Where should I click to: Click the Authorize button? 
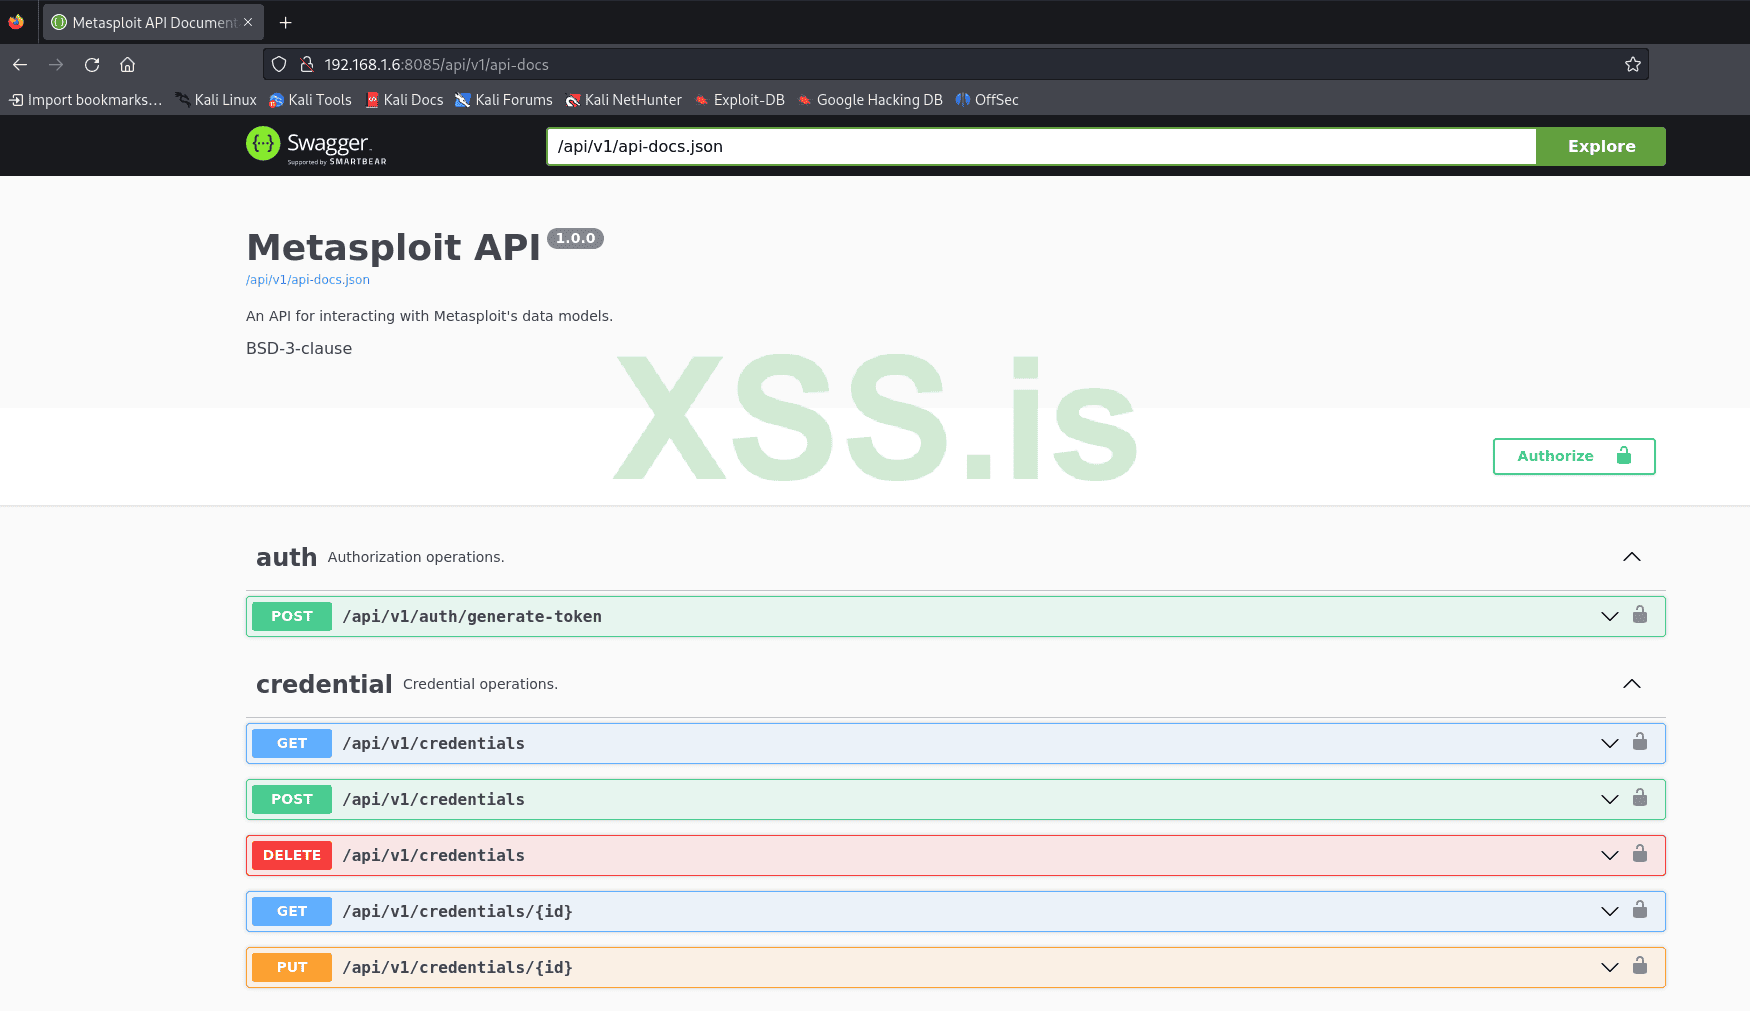[x=1574, y=456]
